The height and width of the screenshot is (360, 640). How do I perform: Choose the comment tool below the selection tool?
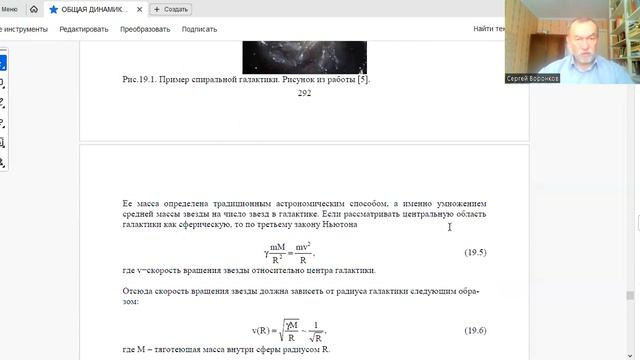pos(2,83)
